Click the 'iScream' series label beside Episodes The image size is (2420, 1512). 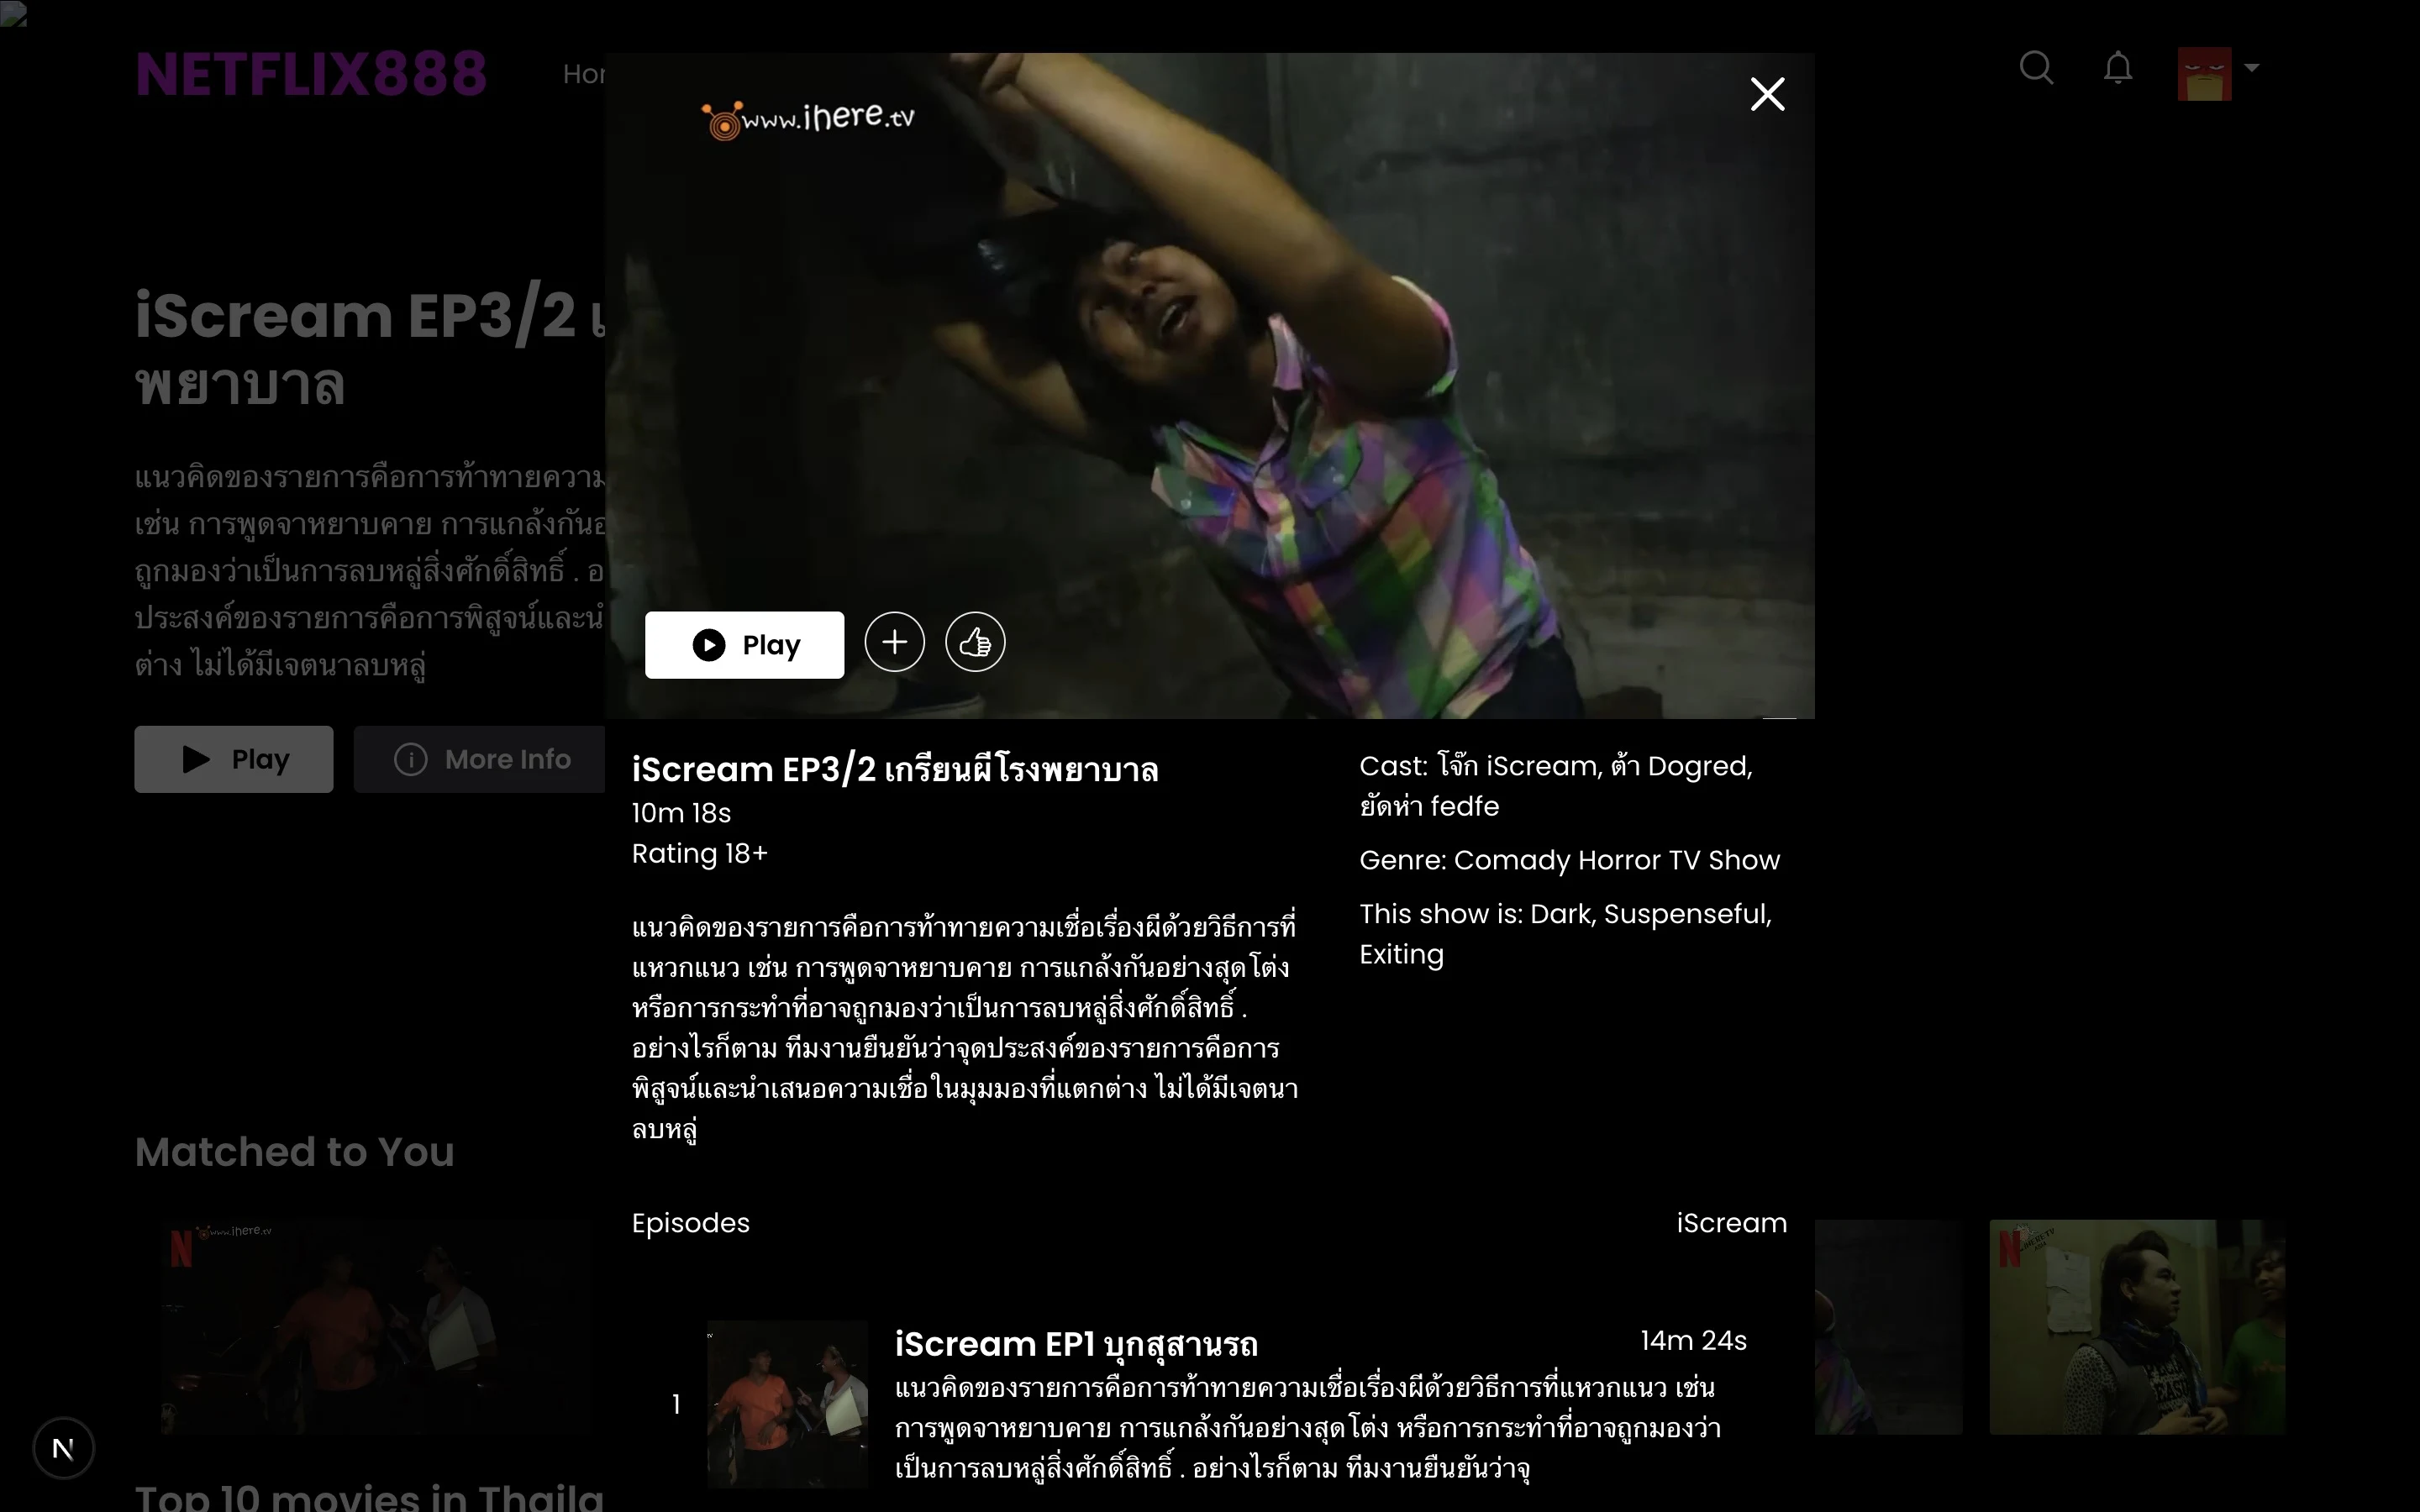[x=1731, y=1223]
